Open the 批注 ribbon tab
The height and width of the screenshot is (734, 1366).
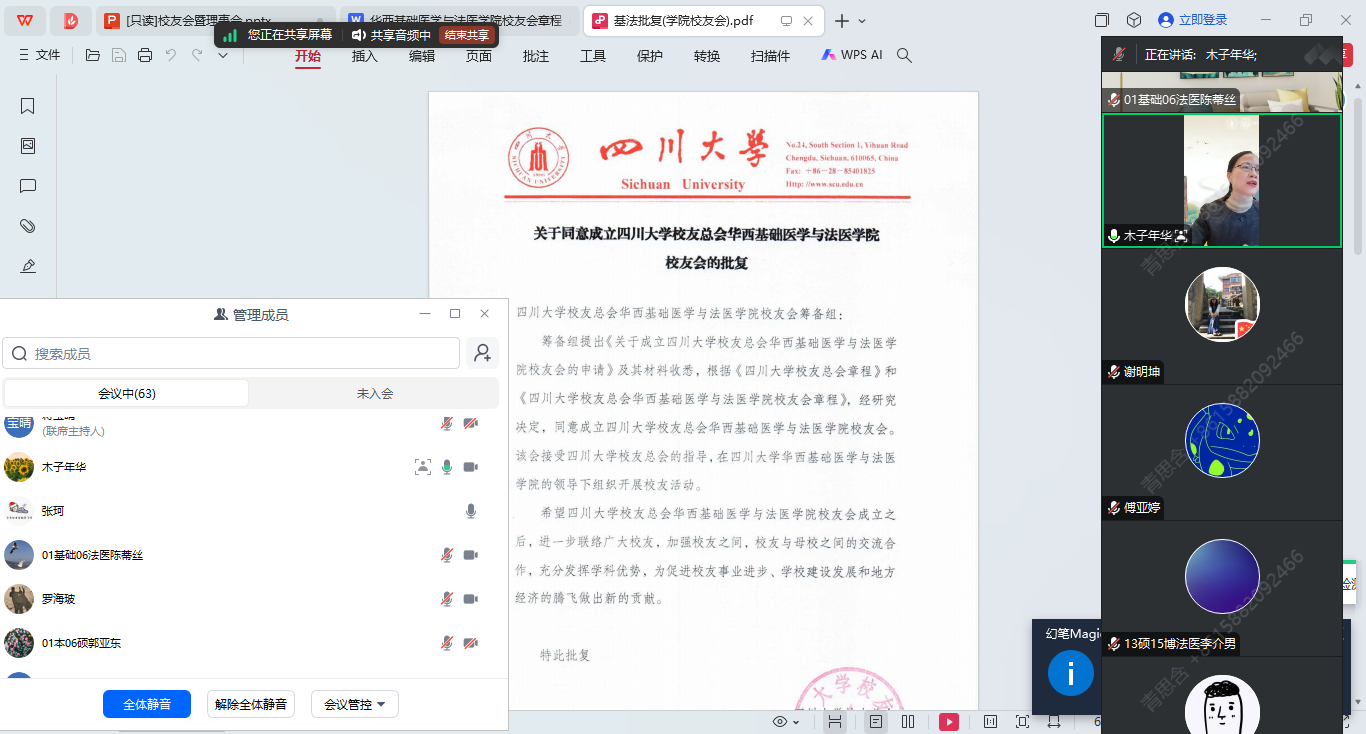[536, 56]
